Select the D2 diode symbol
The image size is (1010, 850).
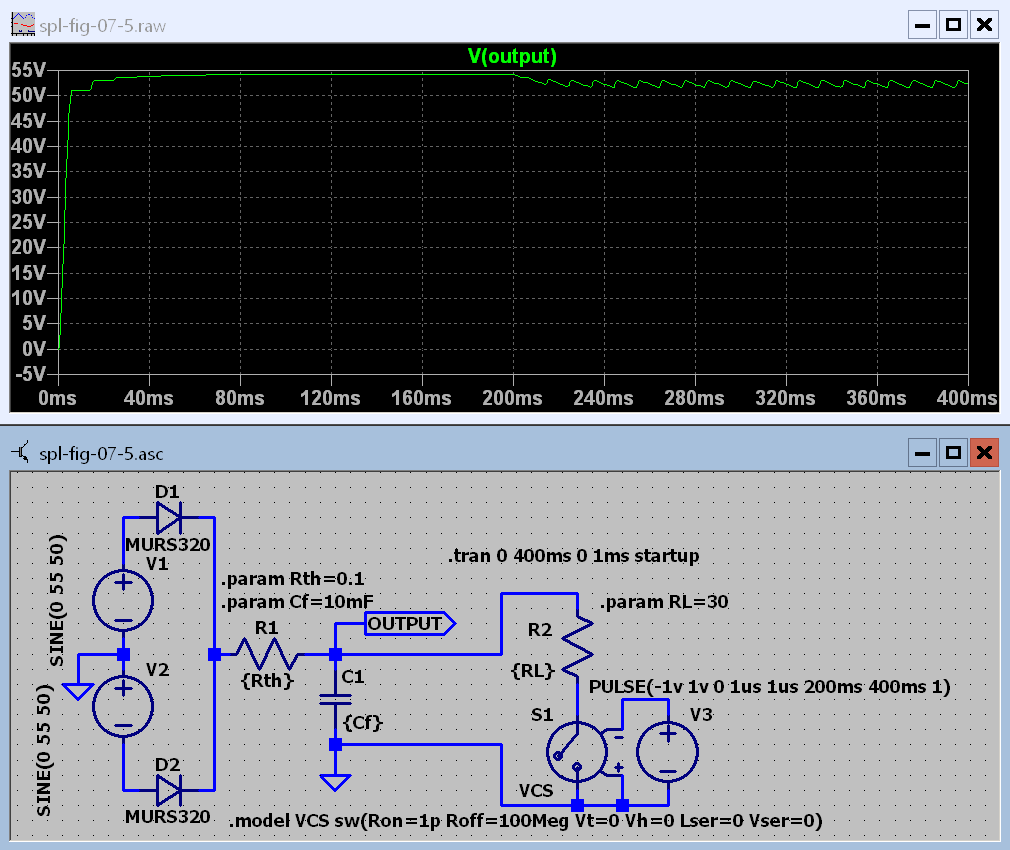pos(168,790)
